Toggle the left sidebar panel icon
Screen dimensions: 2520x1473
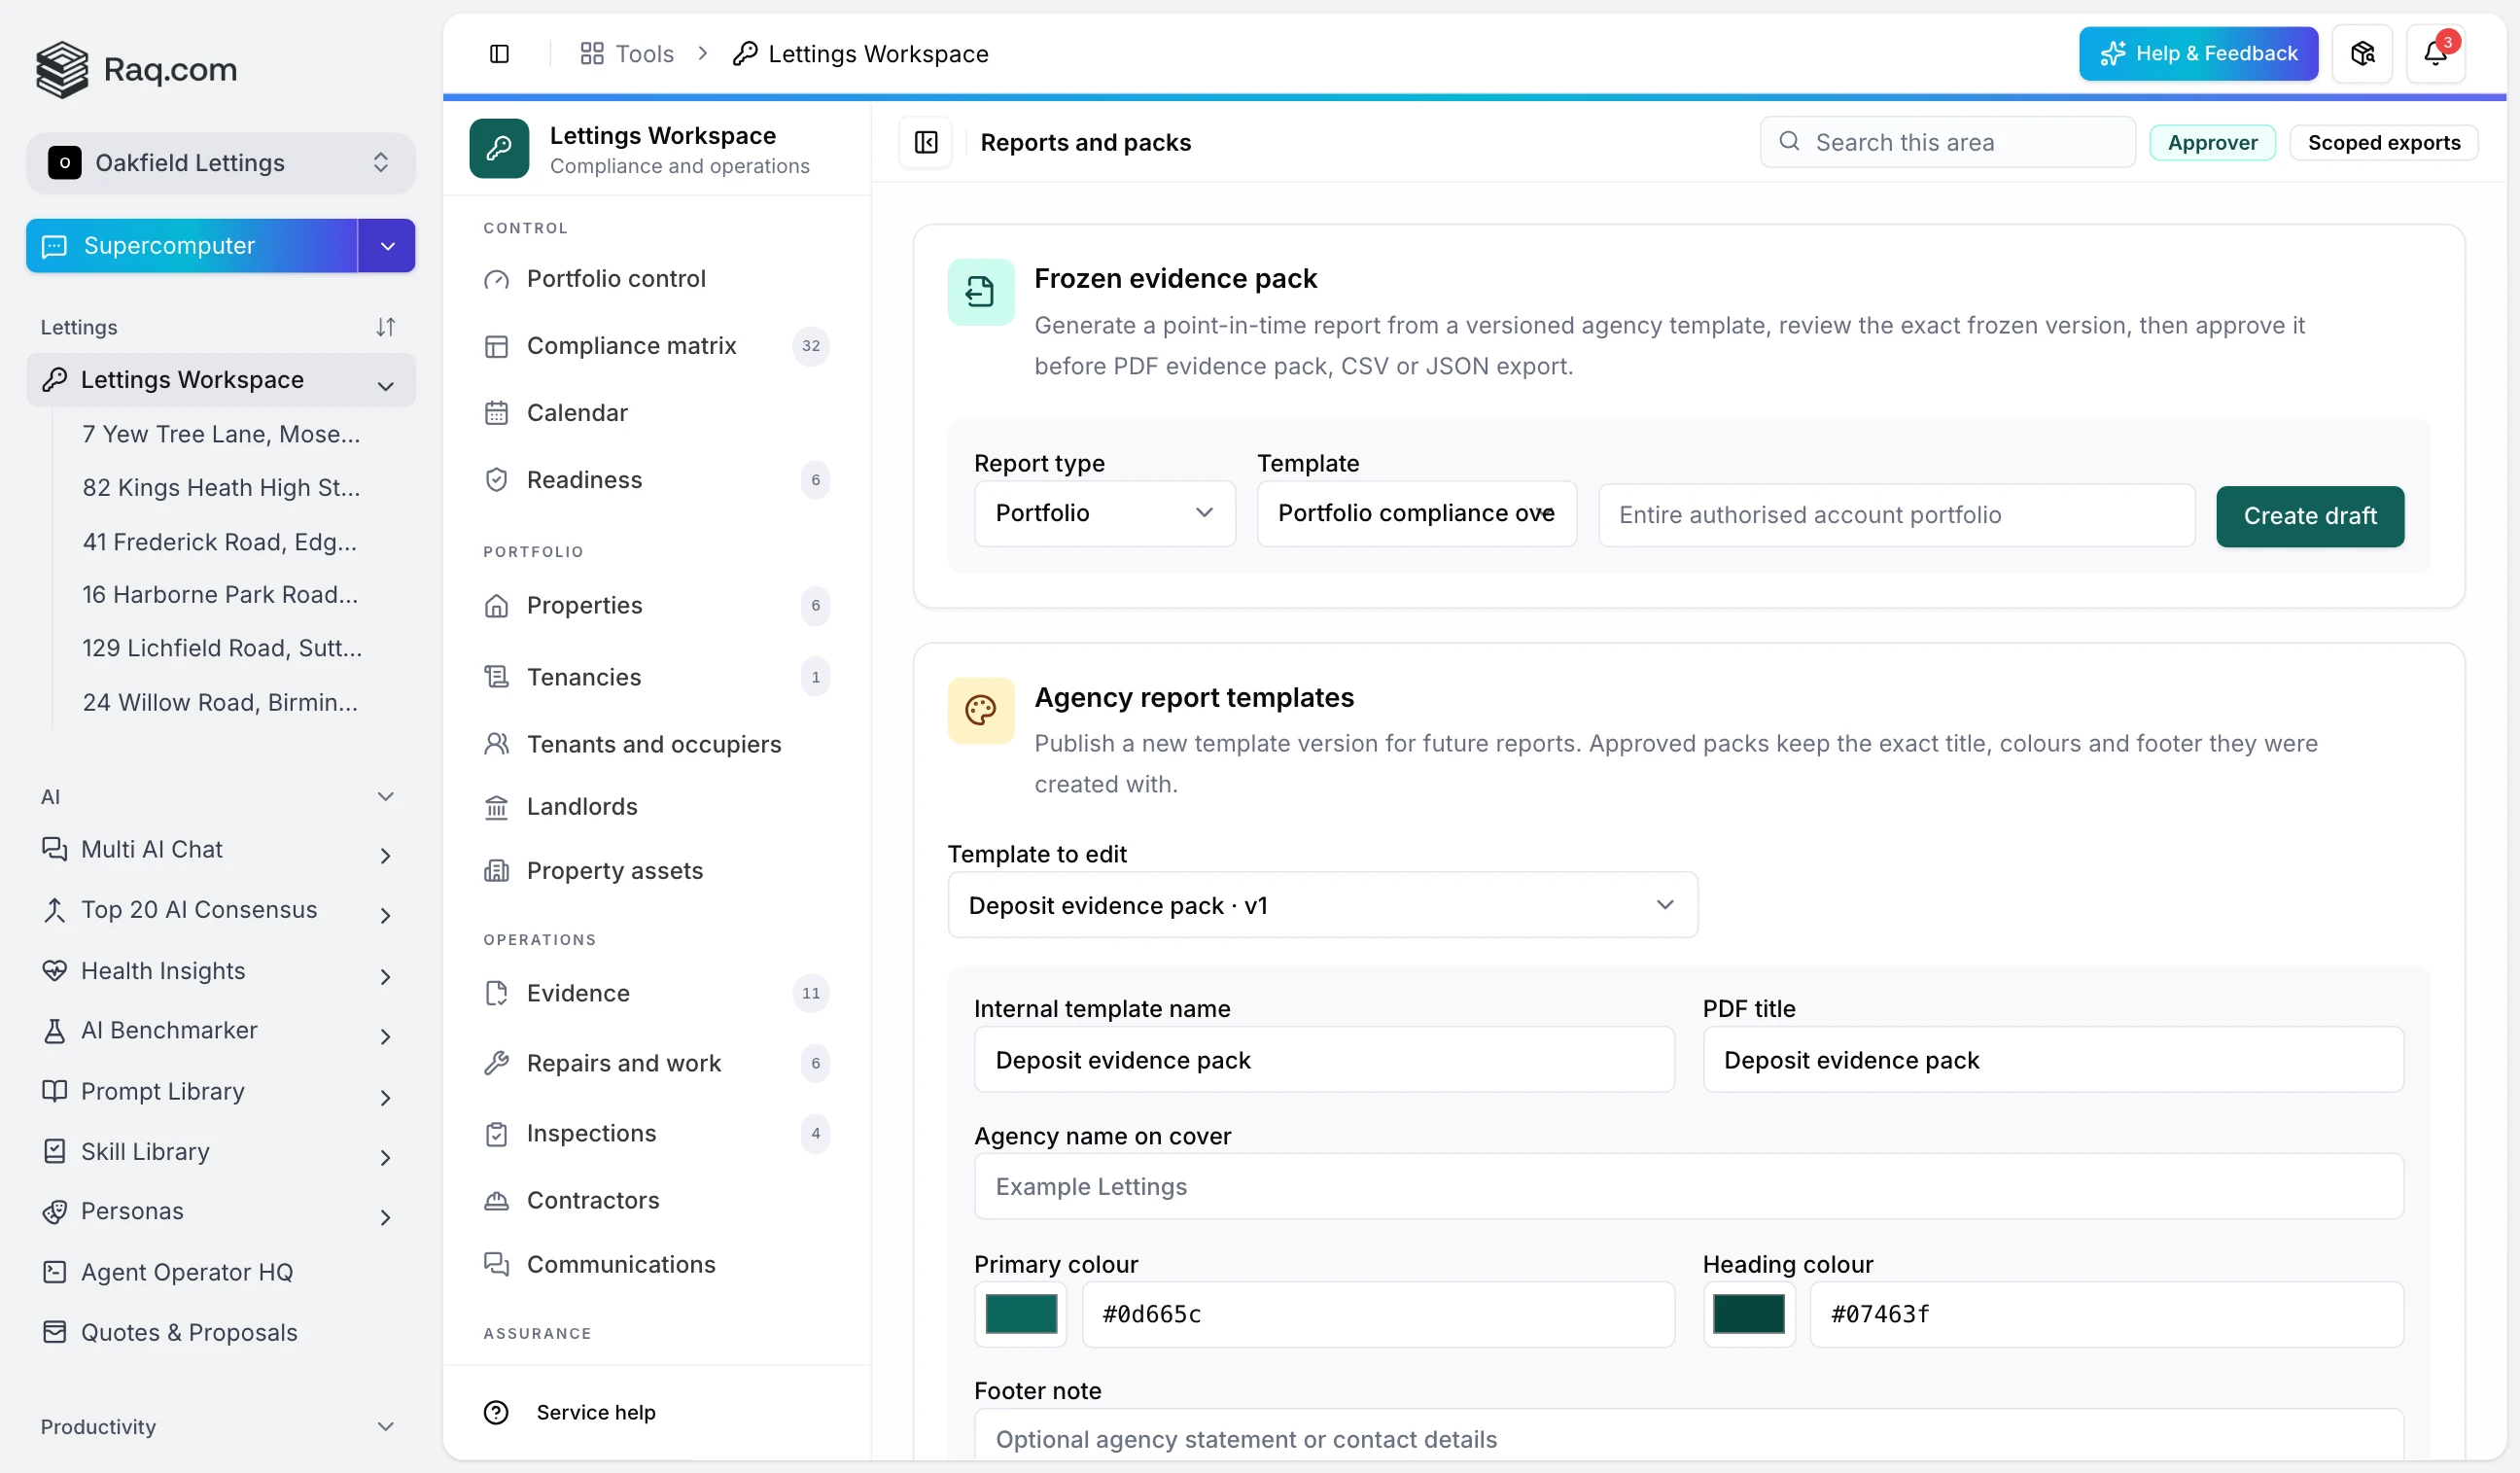click(499, 54)
